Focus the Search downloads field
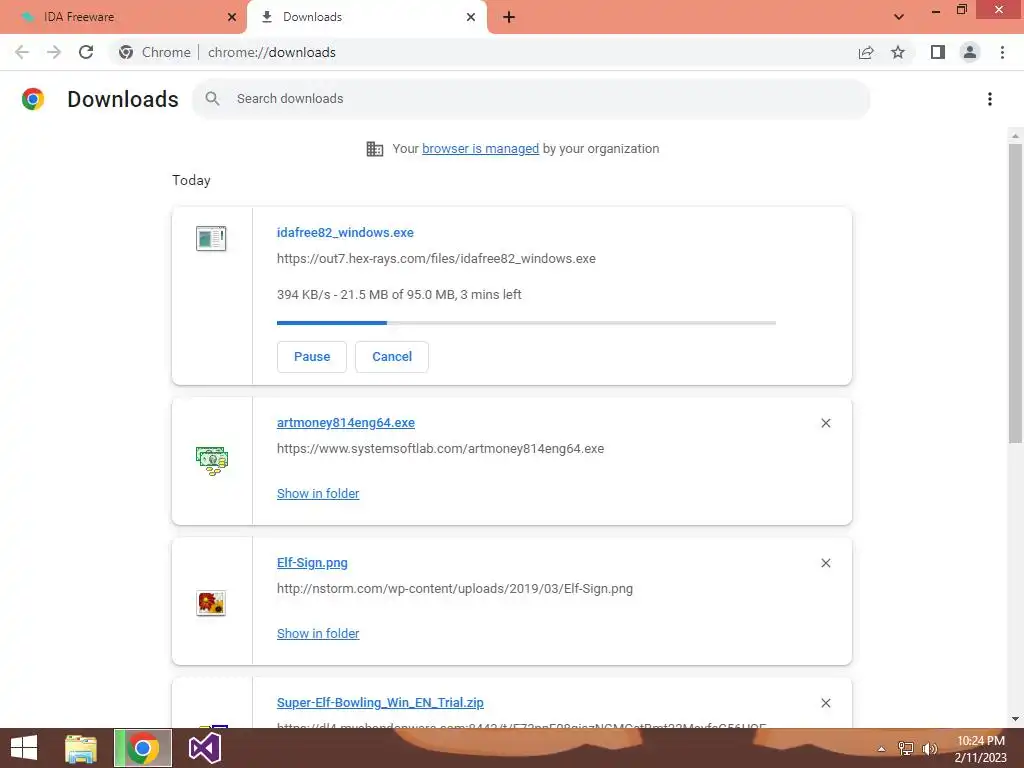 point(532,99)
